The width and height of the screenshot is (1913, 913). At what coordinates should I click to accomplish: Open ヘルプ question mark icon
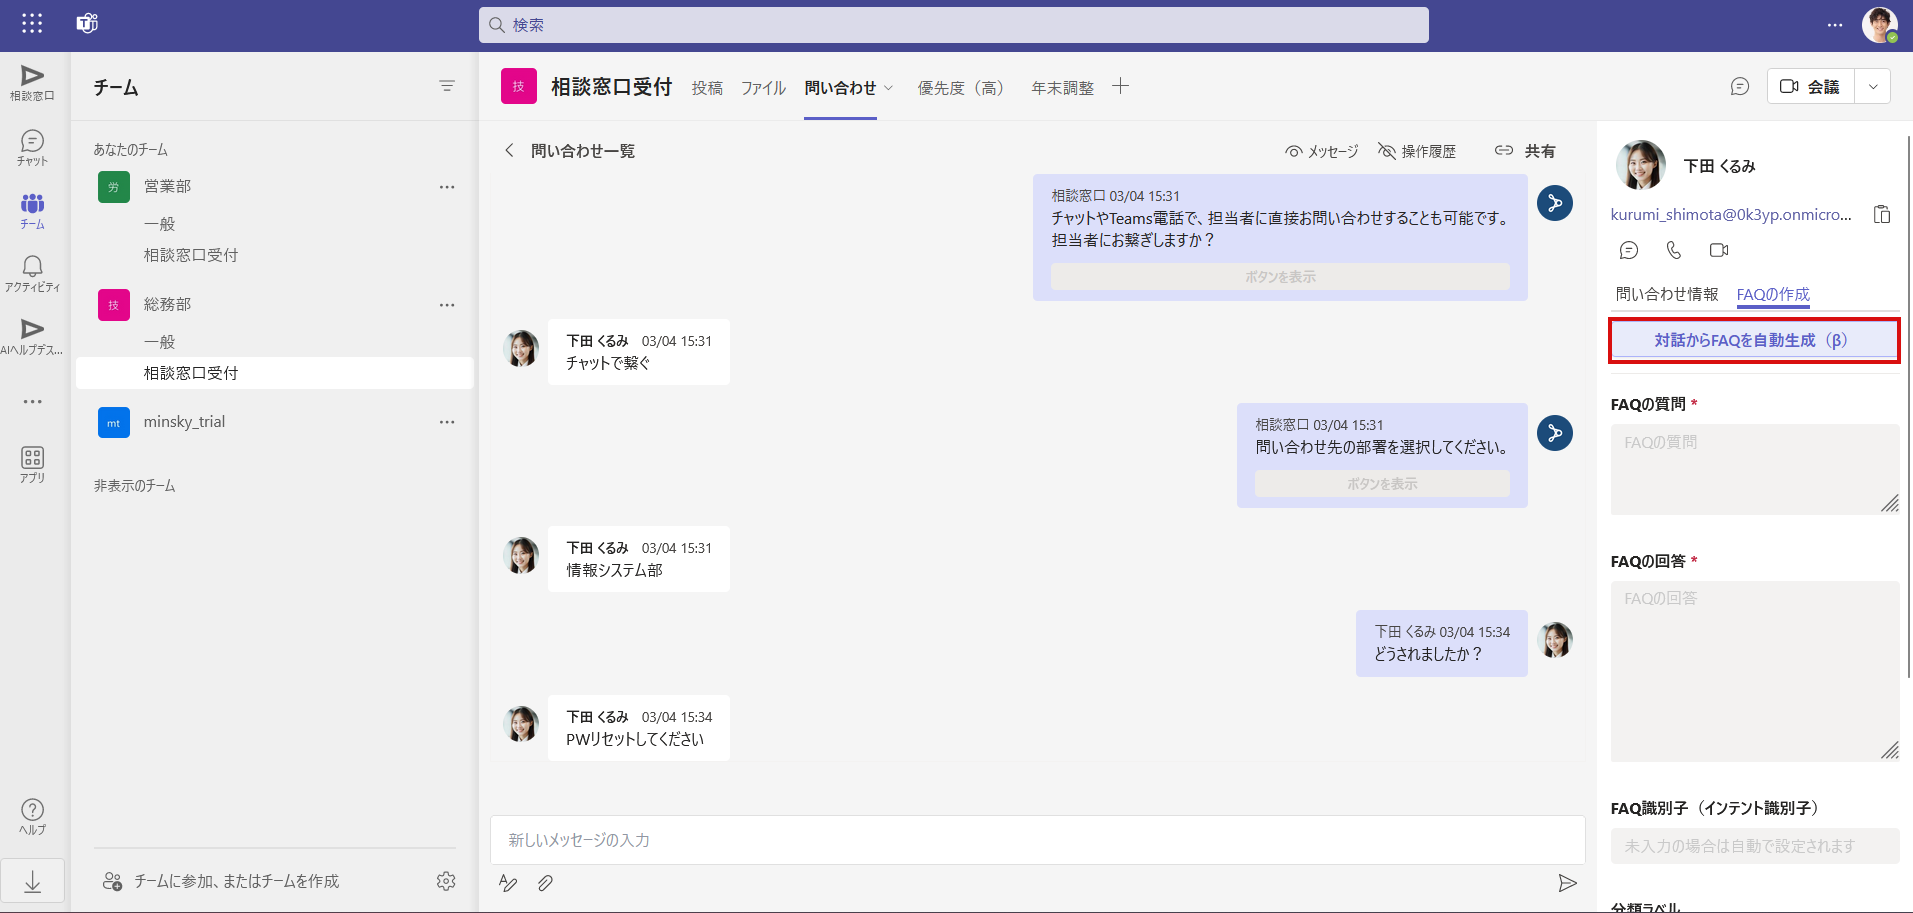[32, 816]
